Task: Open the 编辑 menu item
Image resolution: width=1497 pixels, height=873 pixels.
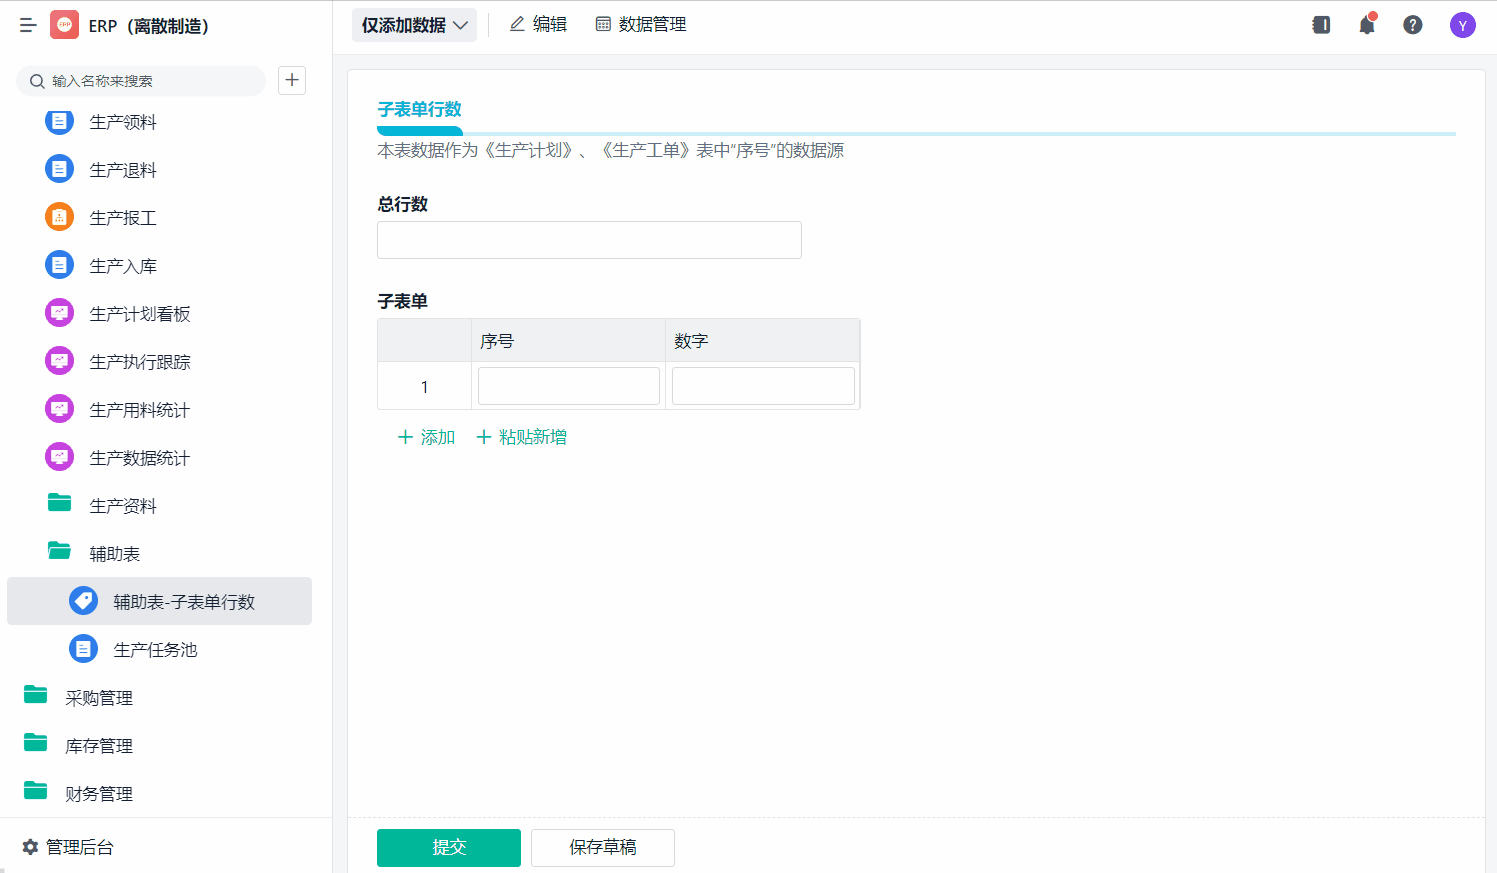Action: click(x=538, y=25)
